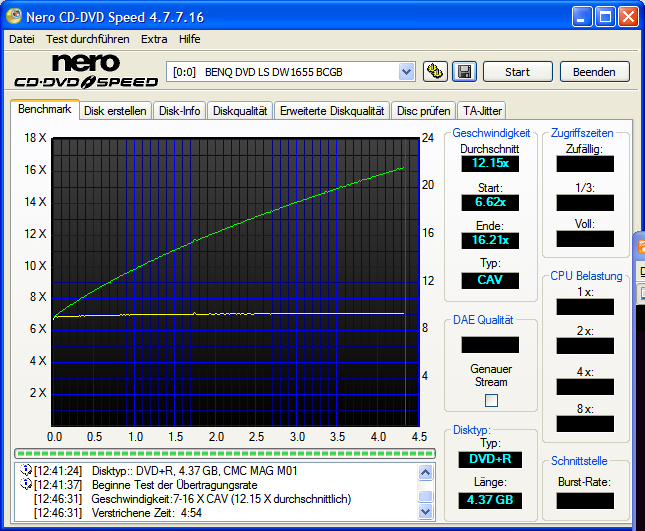Click the info icon beside 12:41:24 log entry

point(26,470)
